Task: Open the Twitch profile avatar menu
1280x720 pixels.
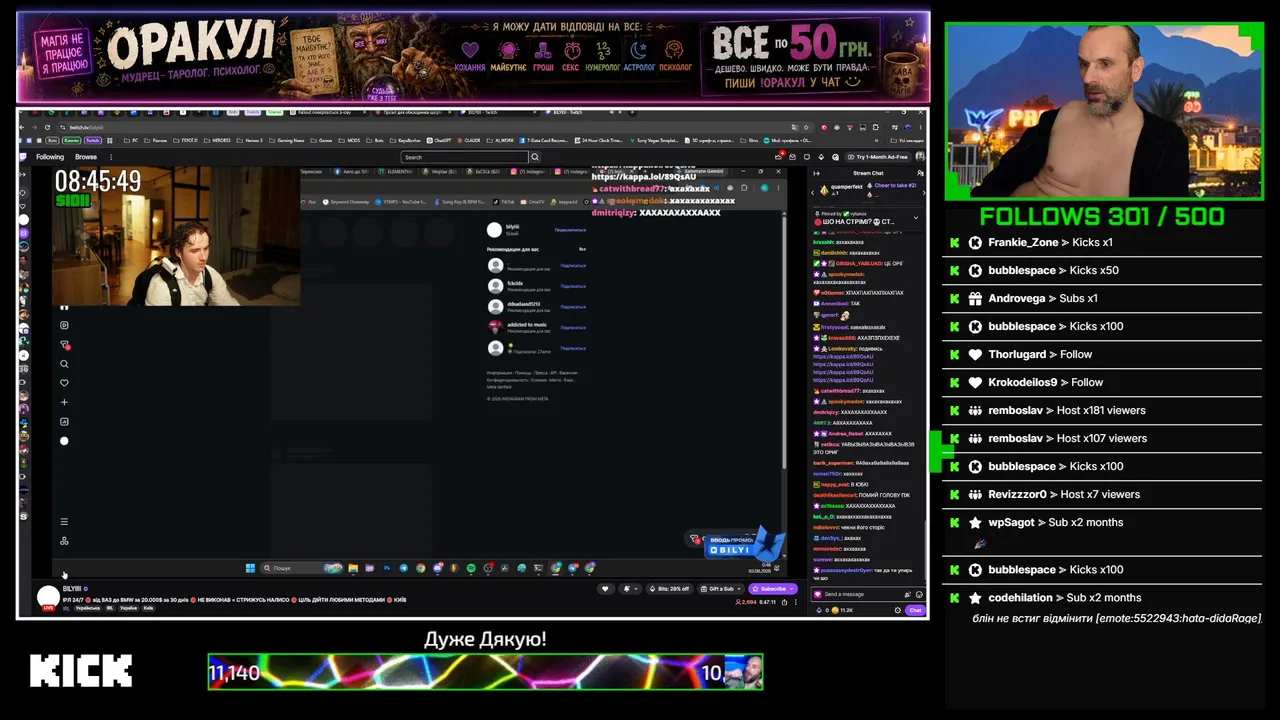Action: (919, 157)
